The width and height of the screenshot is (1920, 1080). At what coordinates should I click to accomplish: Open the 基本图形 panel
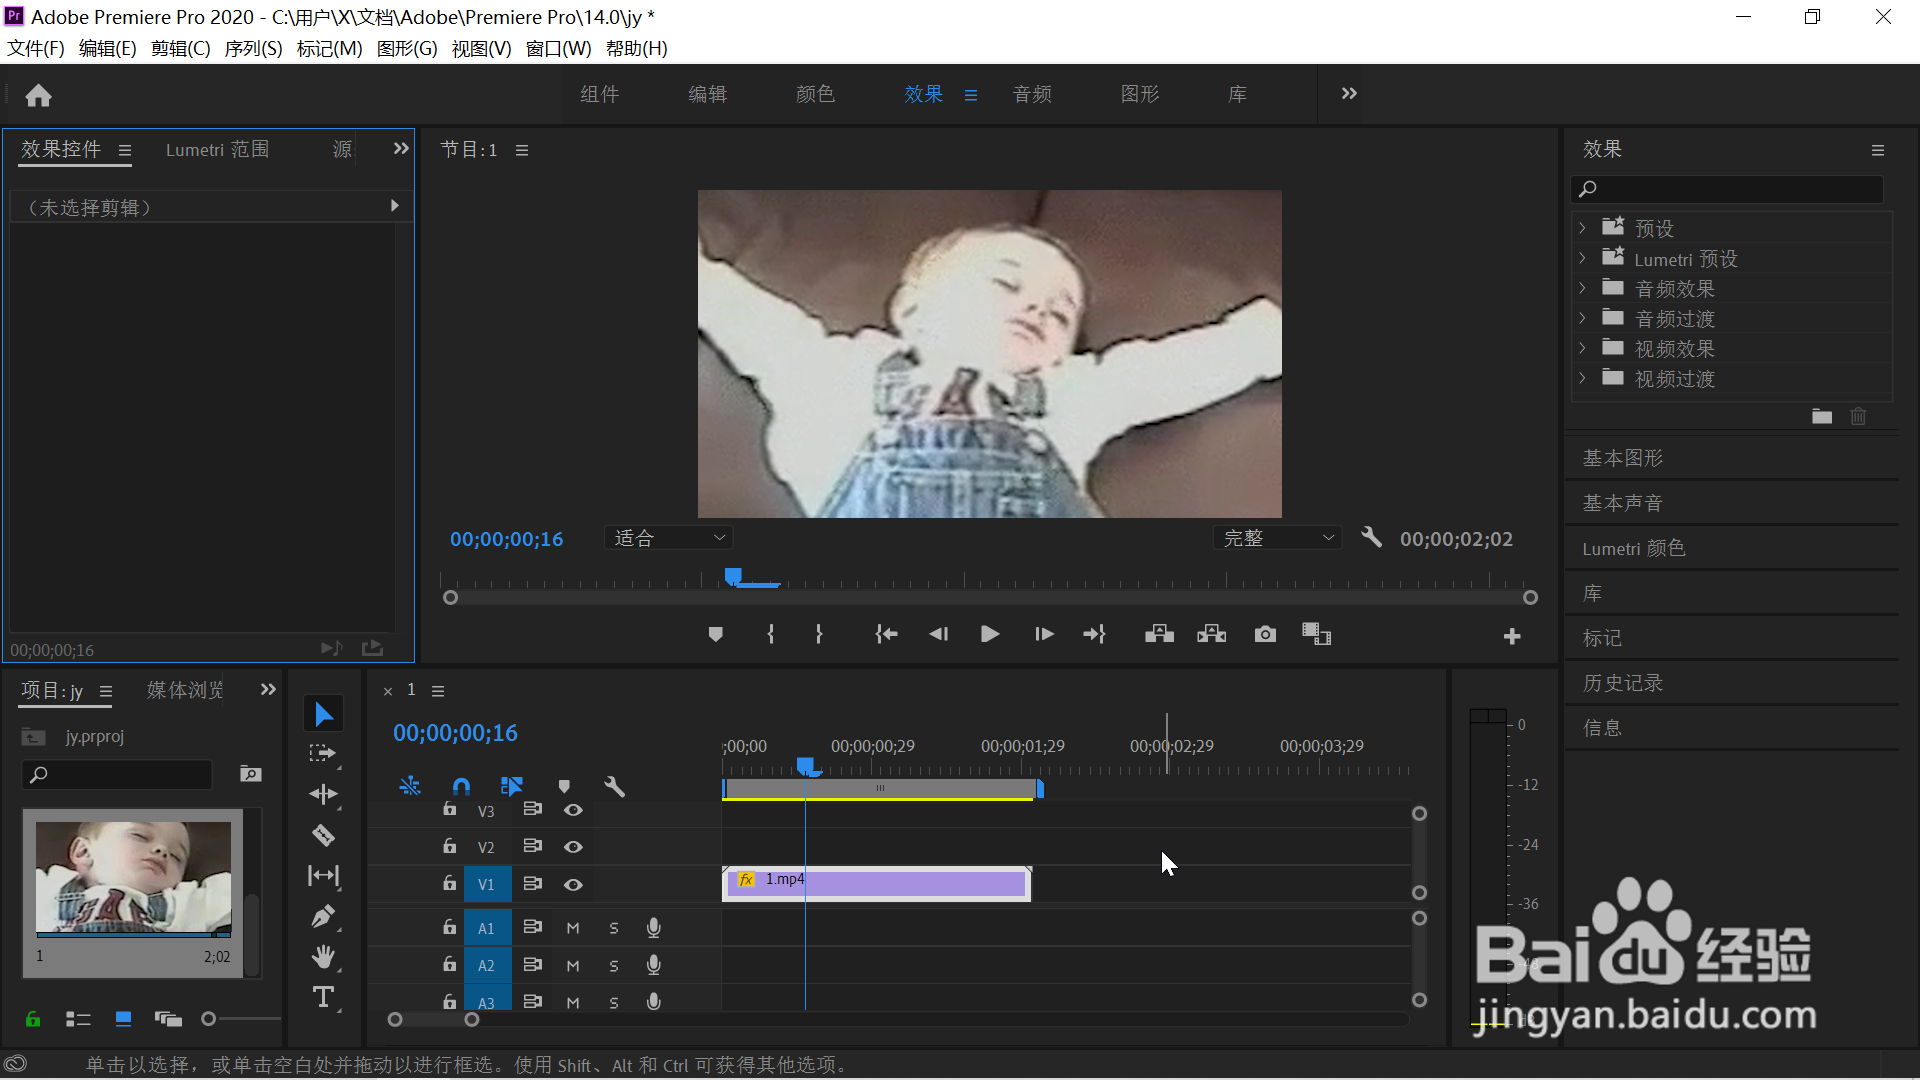click(1622, 458)
